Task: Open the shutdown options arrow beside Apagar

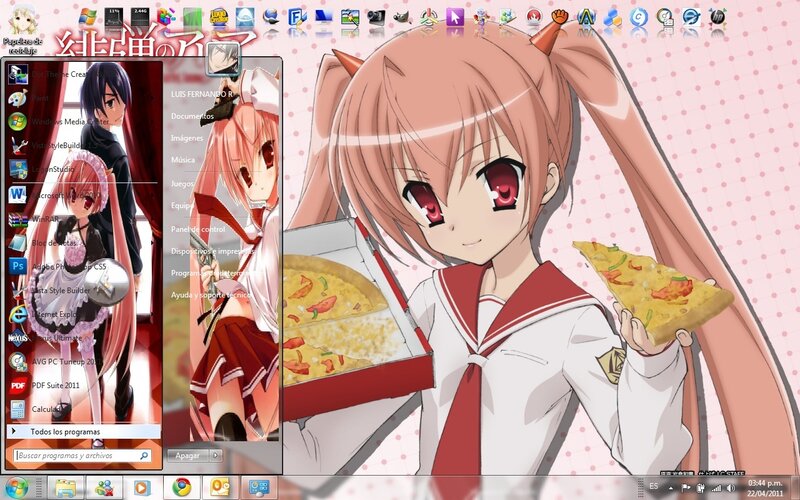Action: (x=216, y=455)
